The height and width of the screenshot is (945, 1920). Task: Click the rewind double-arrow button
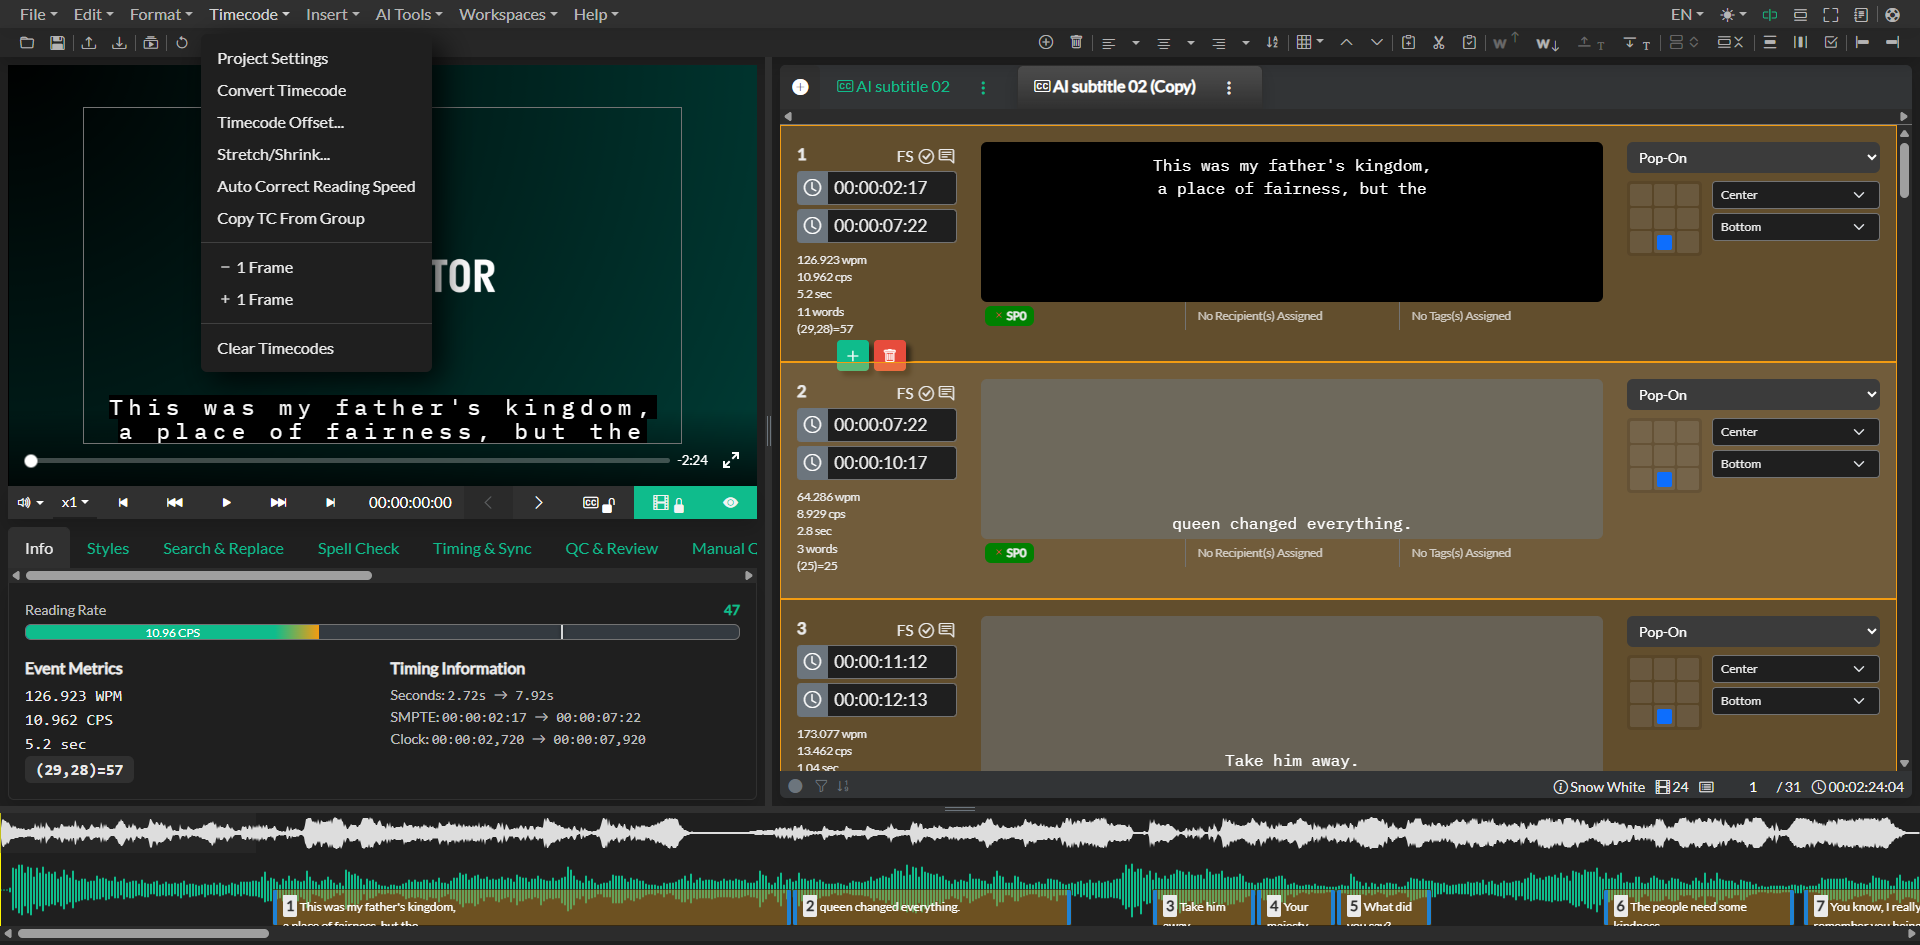tap(175, 503)
